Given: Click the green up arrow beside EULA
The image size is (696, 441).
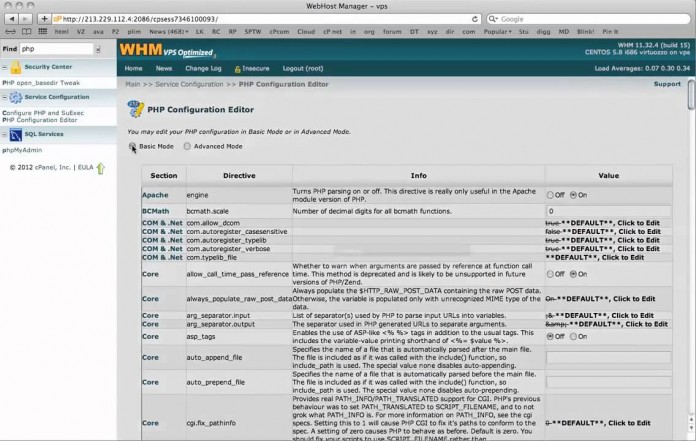Looking at the screenshot, I should 100,167.
